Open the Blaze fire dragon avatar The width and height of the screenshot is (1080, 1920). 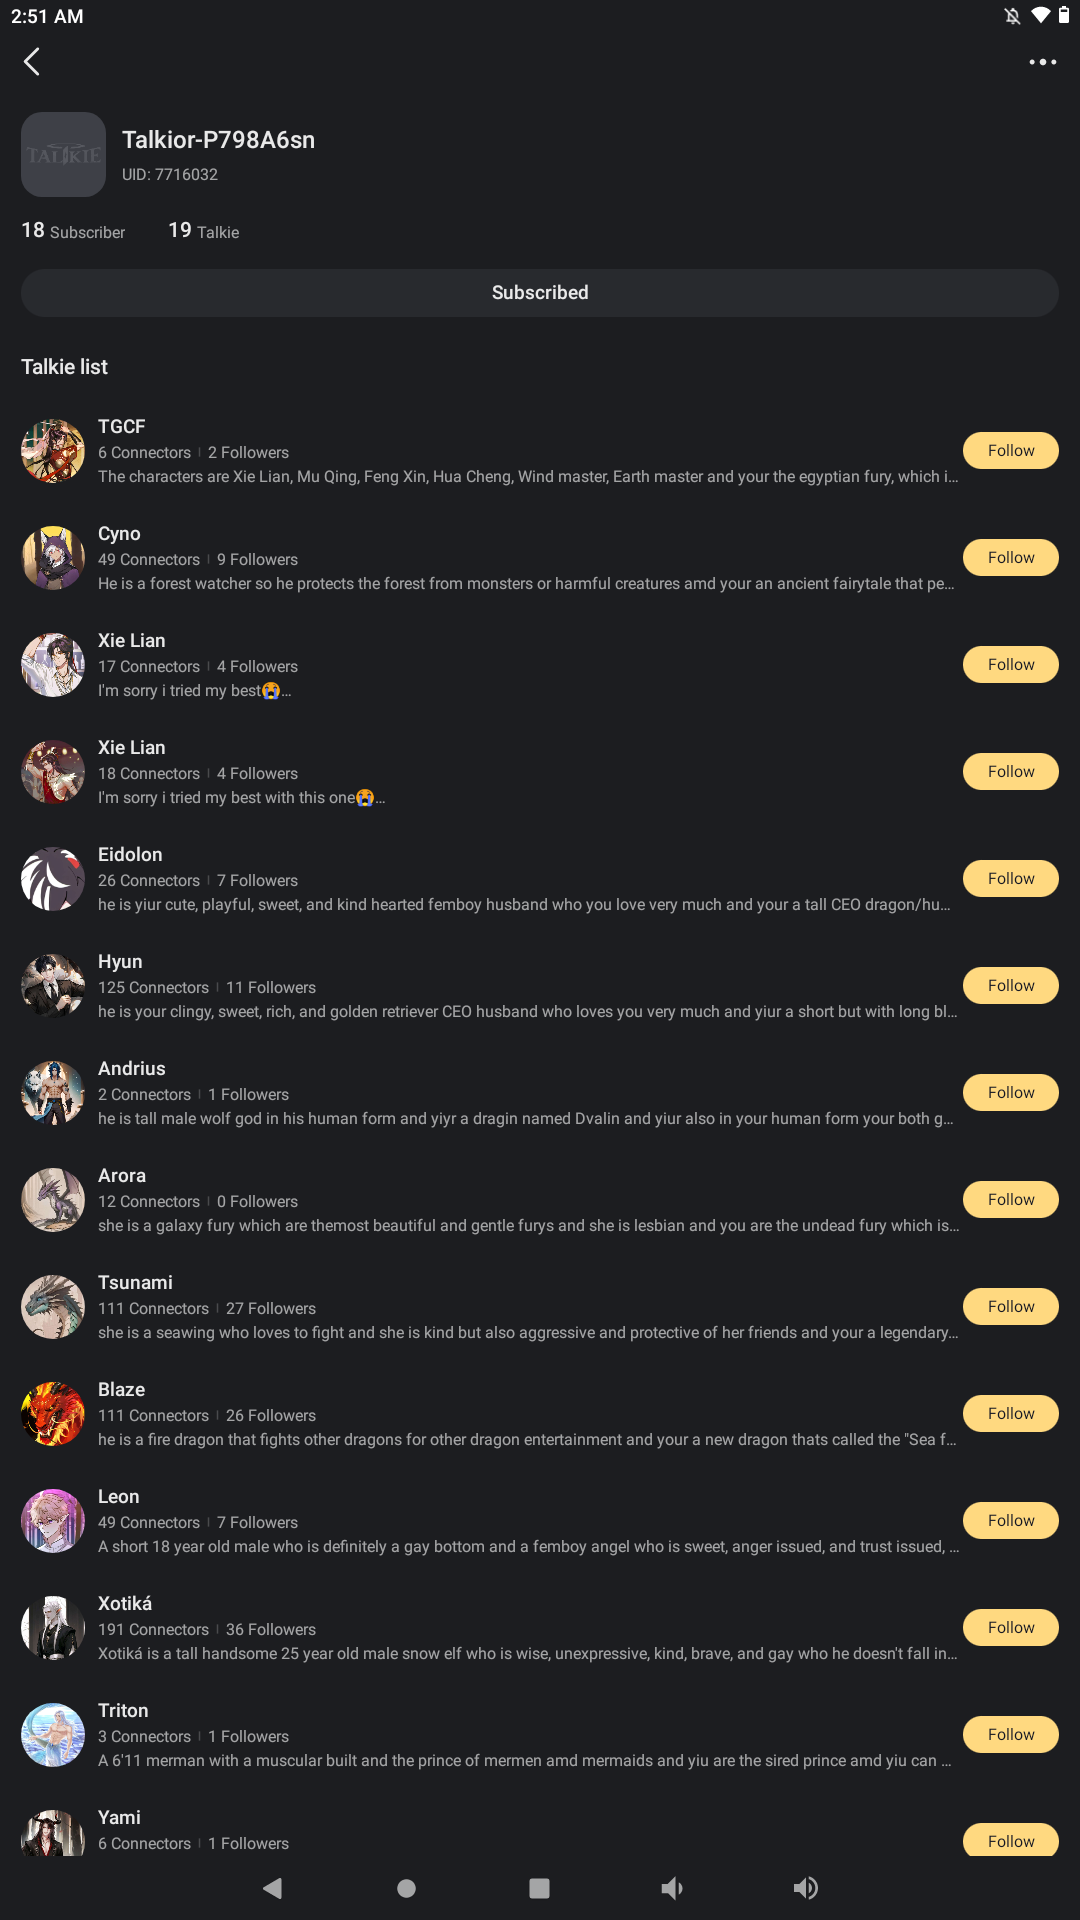(53, 1414)
